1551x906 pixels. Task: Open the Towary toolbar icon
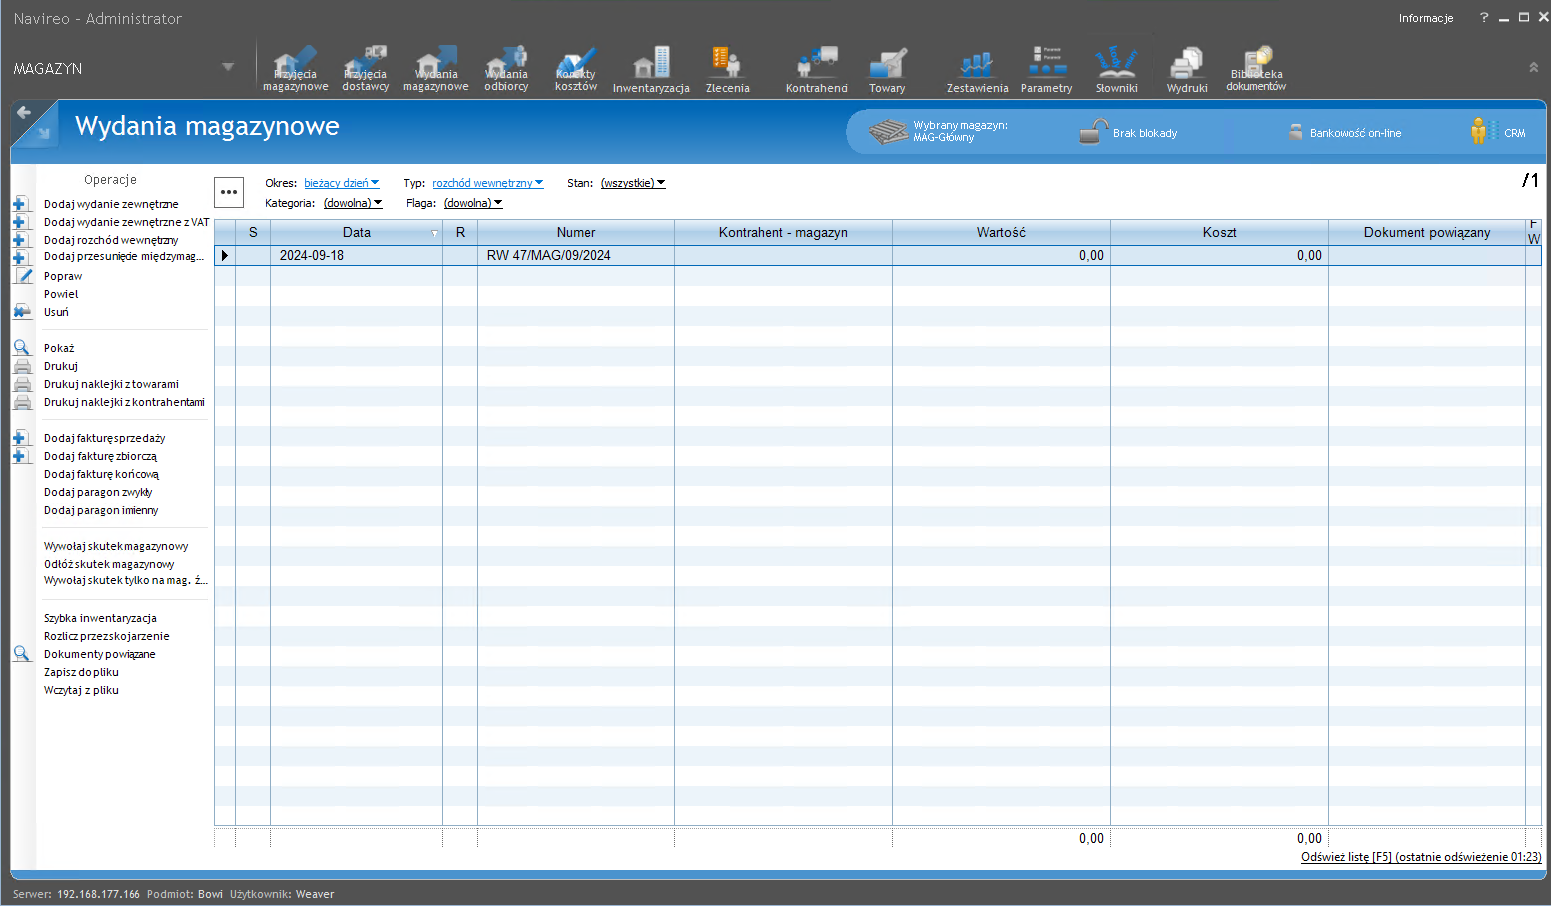click(887, 69)
